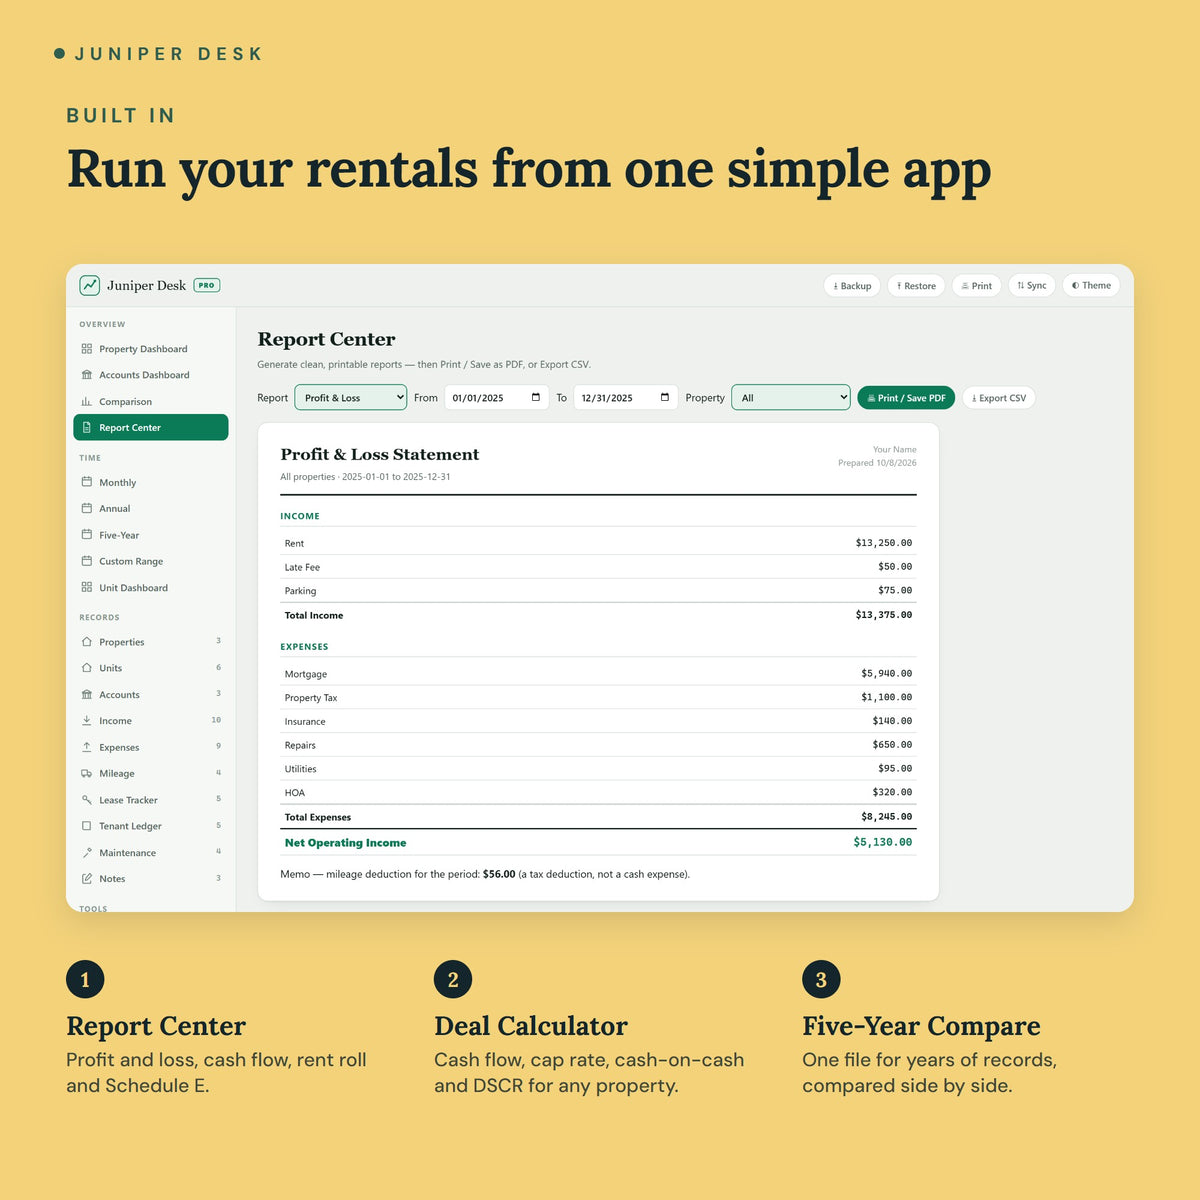Click the Mortgage amount $5,940.00
Viewport: 1200px width, 1200px height.
click(x=887, y=673)
